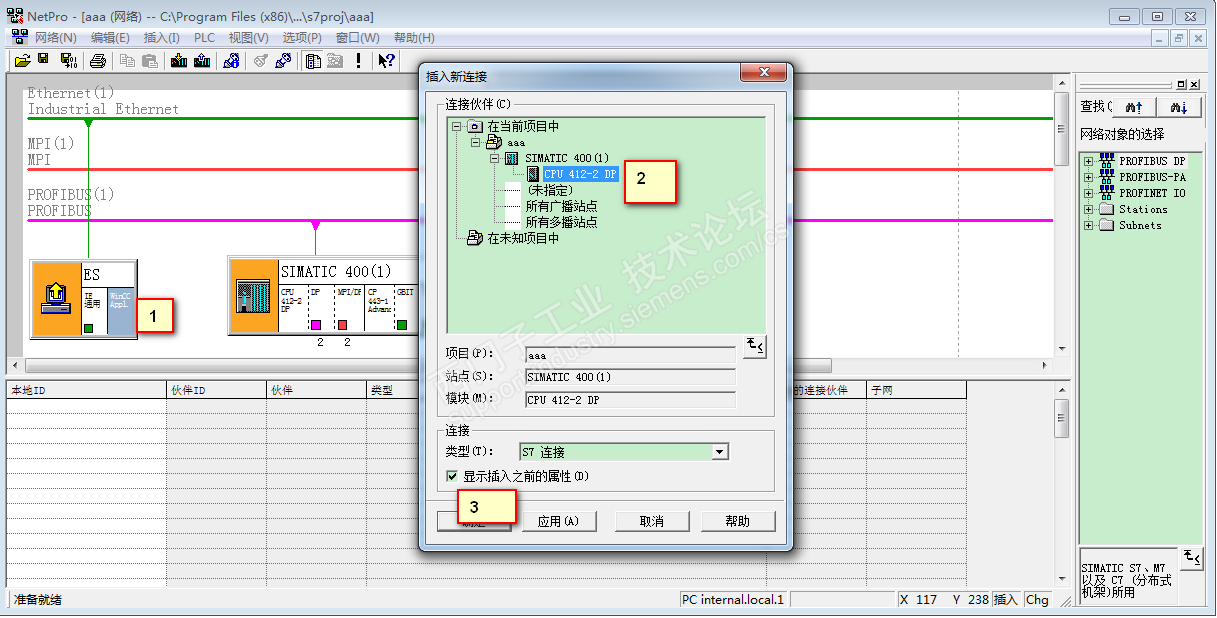This screenshot has height=618, width=1217.
Task: Click the 取消 cancel button in dialog
Action: point(652,521)
